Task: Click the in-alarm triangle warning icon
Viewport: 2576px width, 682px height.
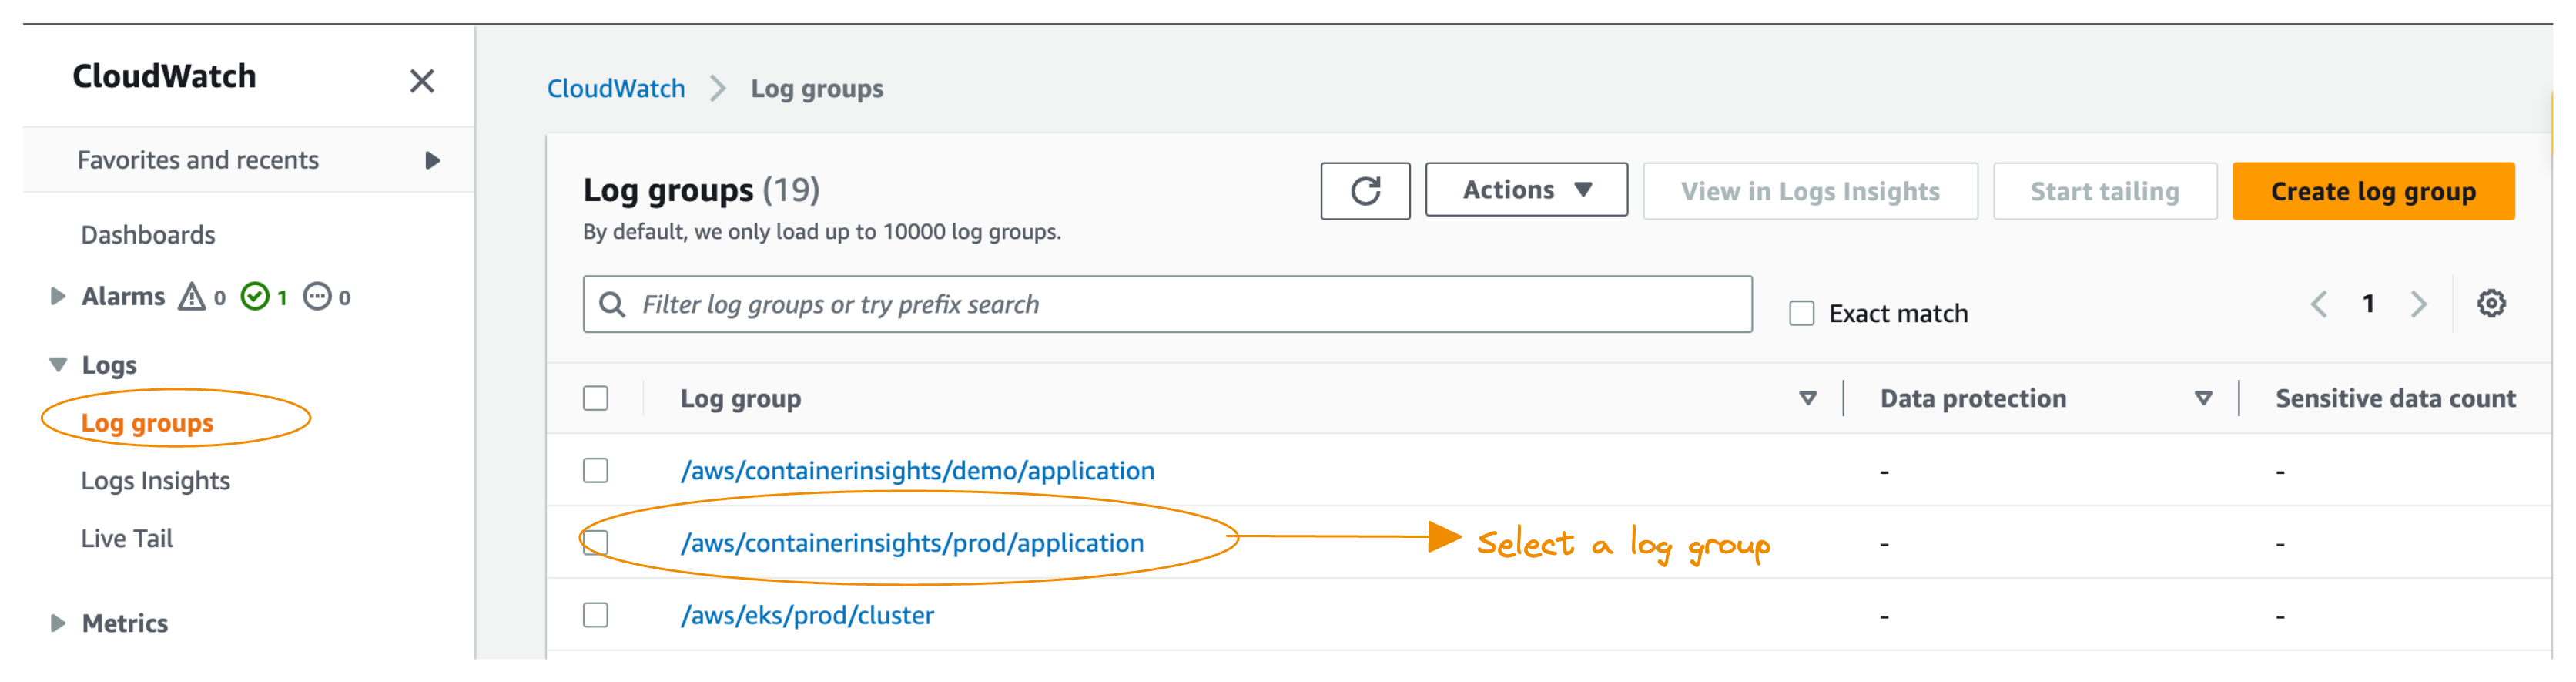Action: coord(192,297)
